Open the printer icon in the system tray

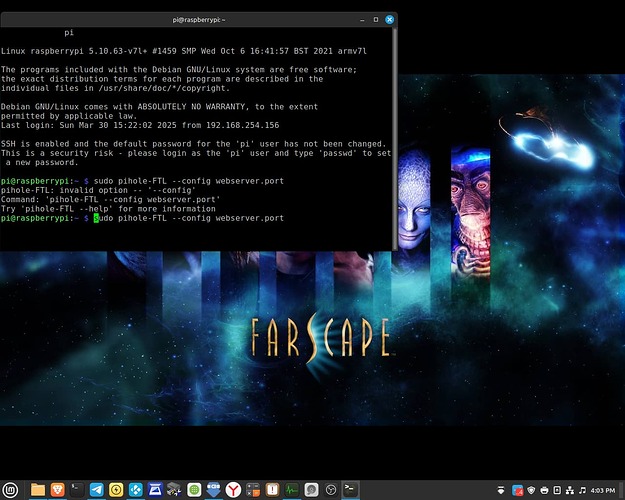click(x=546, y=490)
